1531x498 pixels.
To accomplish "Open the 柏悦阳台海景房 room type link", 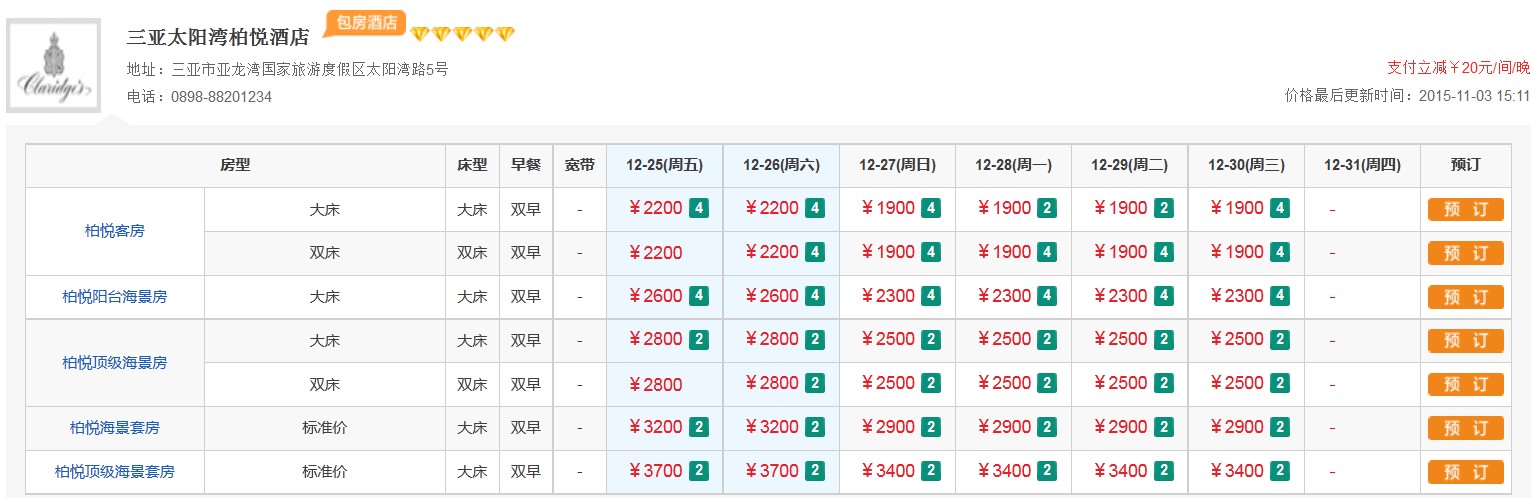I will coord(114,297).
